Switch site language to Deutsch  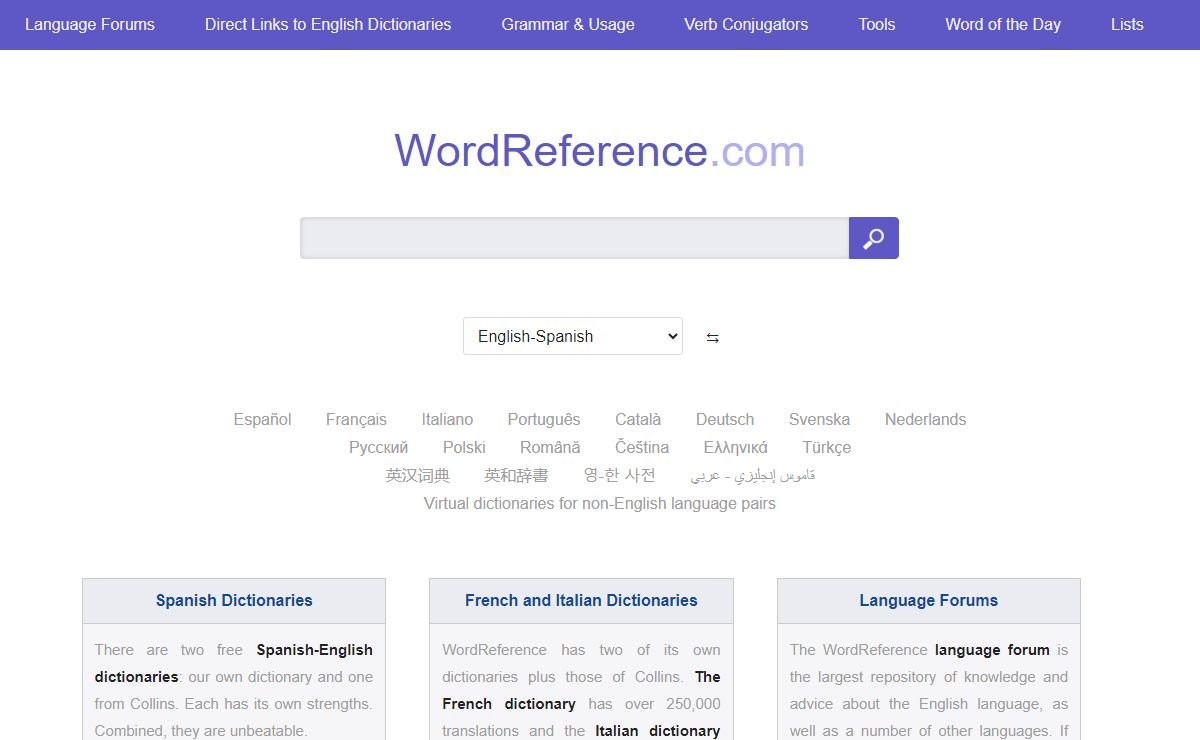pos(725,419)
